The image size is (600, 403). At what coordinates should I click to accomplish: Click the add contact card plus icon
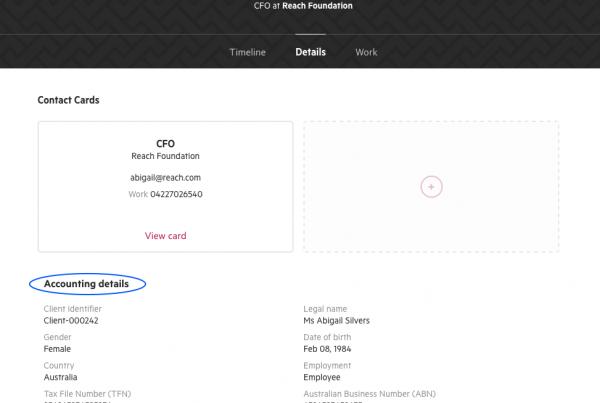[431, 187]
